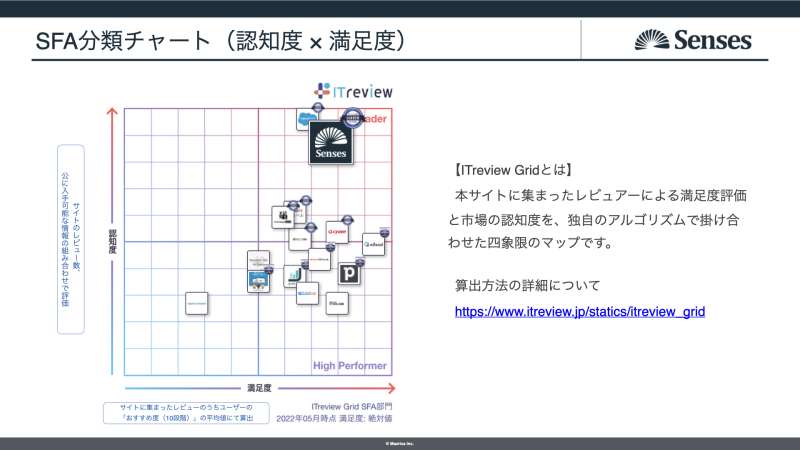
Task: Click the Senses logo in header
Action: 693,40
